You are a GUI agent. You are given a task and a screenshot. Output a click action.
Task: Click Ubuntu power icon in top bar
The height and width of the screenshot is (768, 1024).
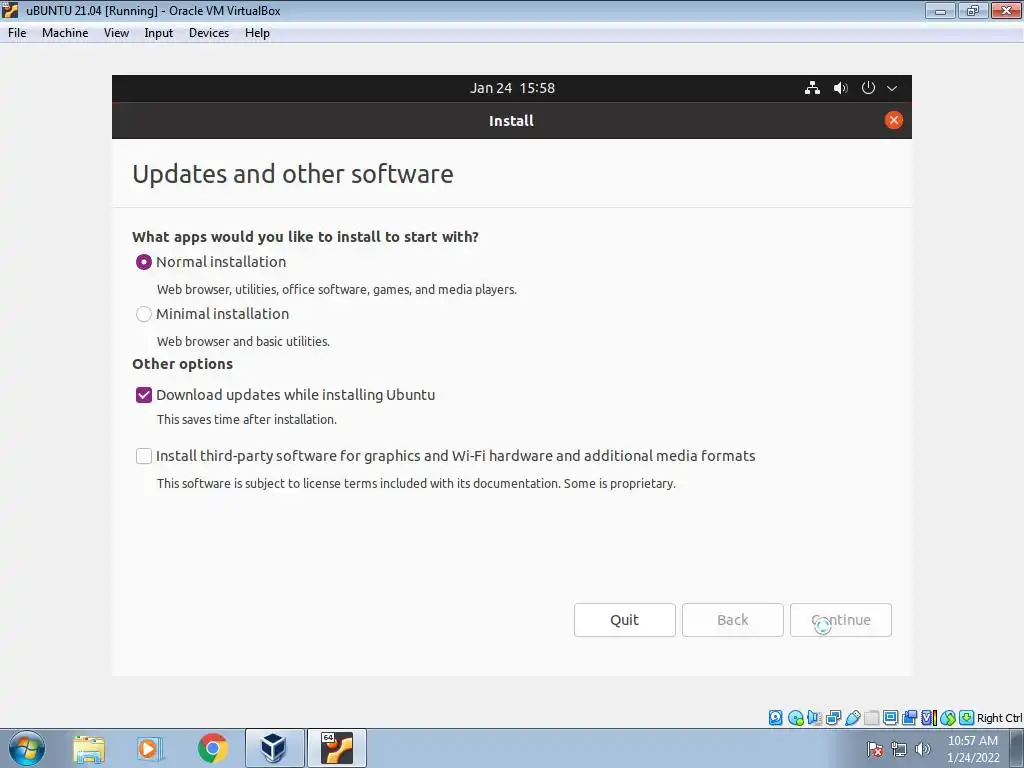click(868, 88)
